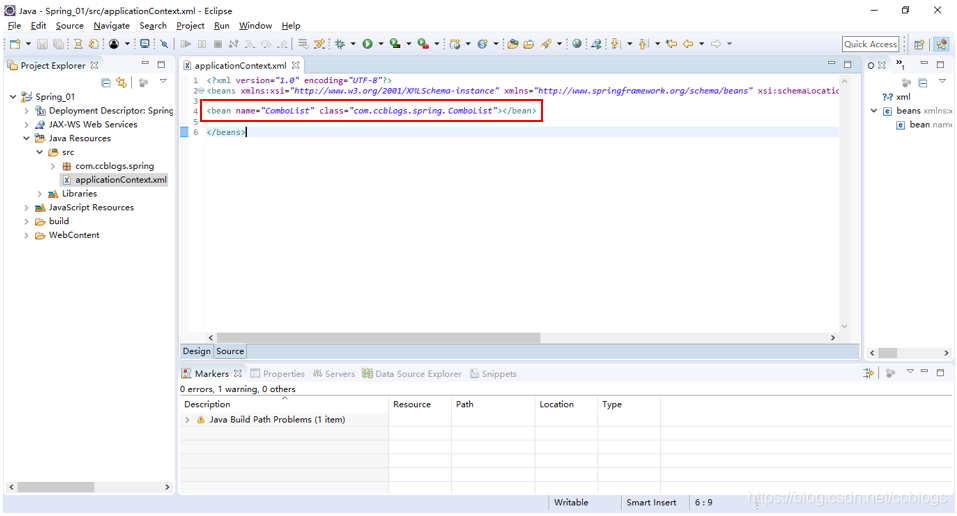This screenshot has width=957, height=516.
Task: Expand JAX-WS Web Services node
Action: [x=26, y=125]
